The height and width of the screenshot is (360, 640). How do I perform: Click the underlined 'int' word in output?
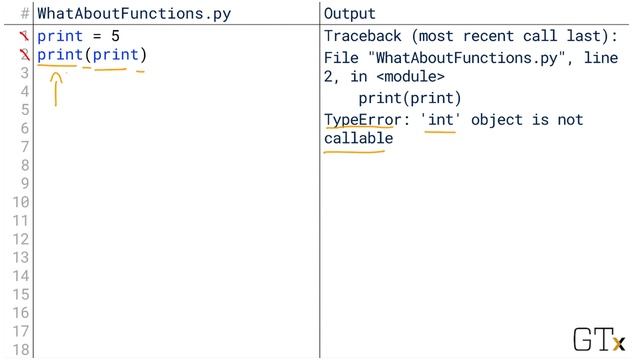pos(440,120)
